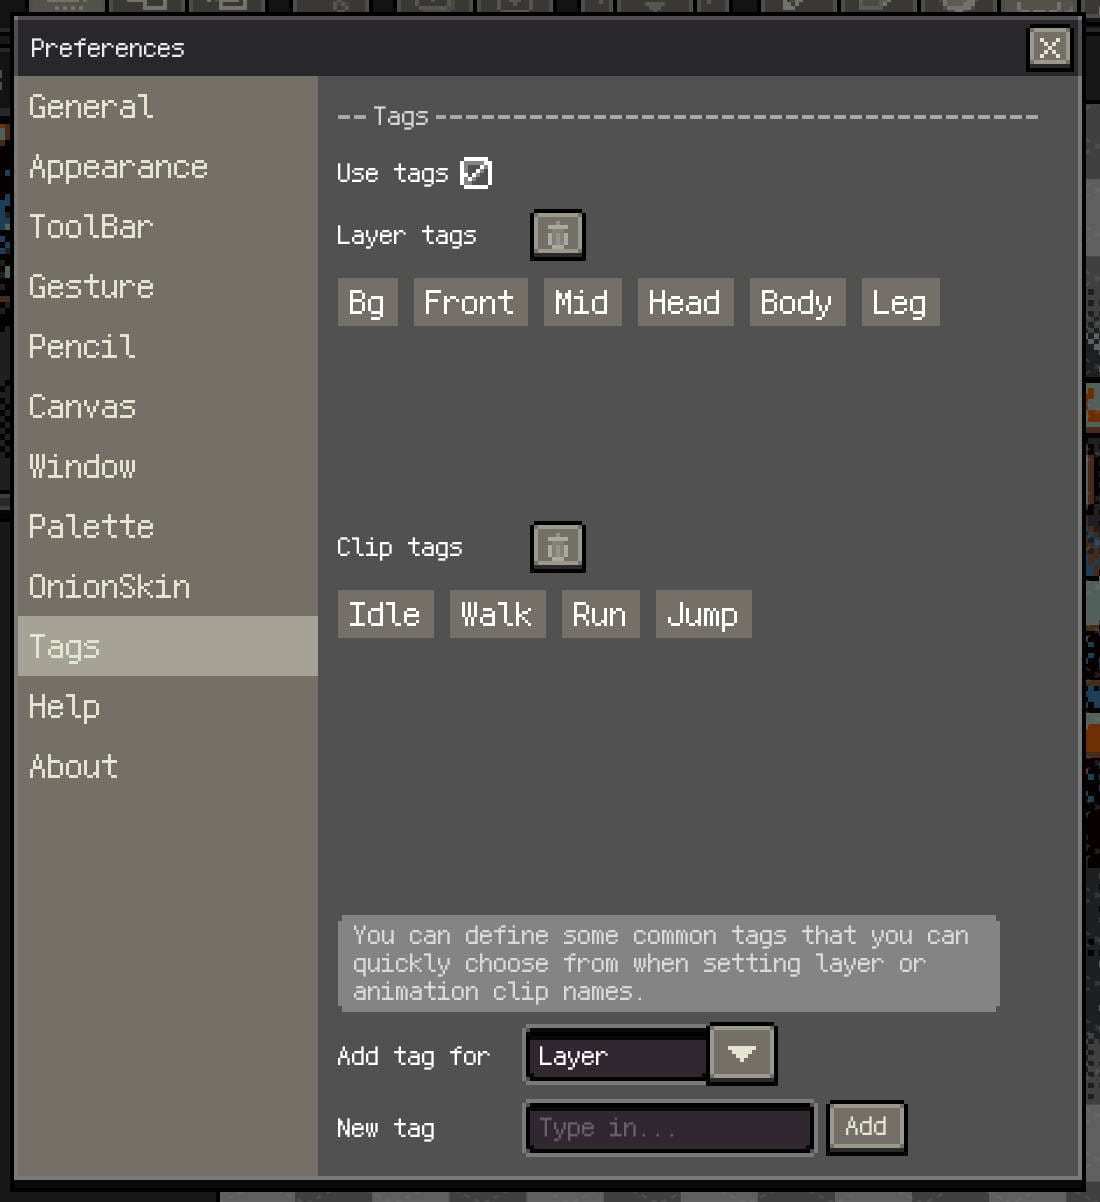Viewport: 1100px width, 1202px height.
Task: Select the Bg layer tag
Action: coord(367,302)
